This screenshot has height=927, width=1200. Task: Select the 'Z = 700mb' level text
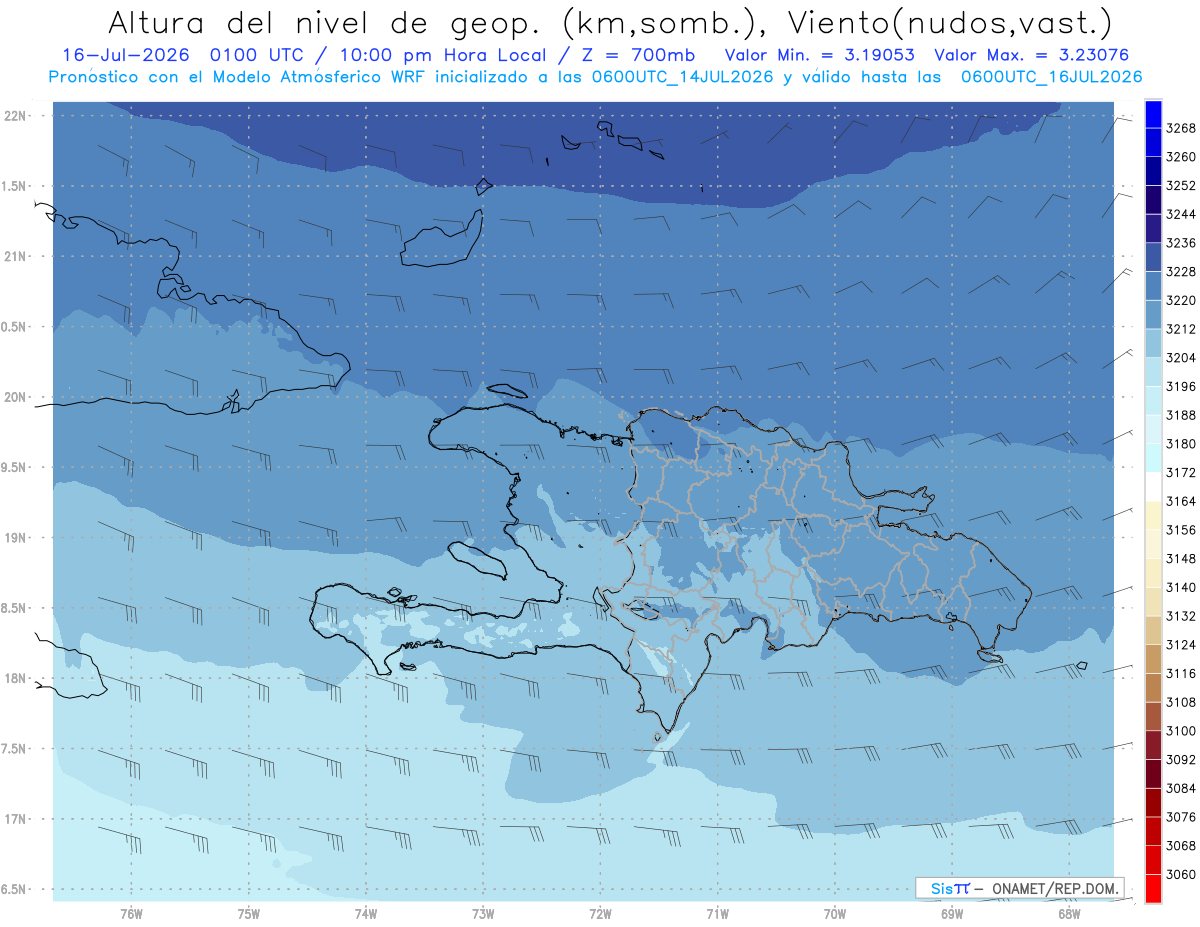point(639,56)
